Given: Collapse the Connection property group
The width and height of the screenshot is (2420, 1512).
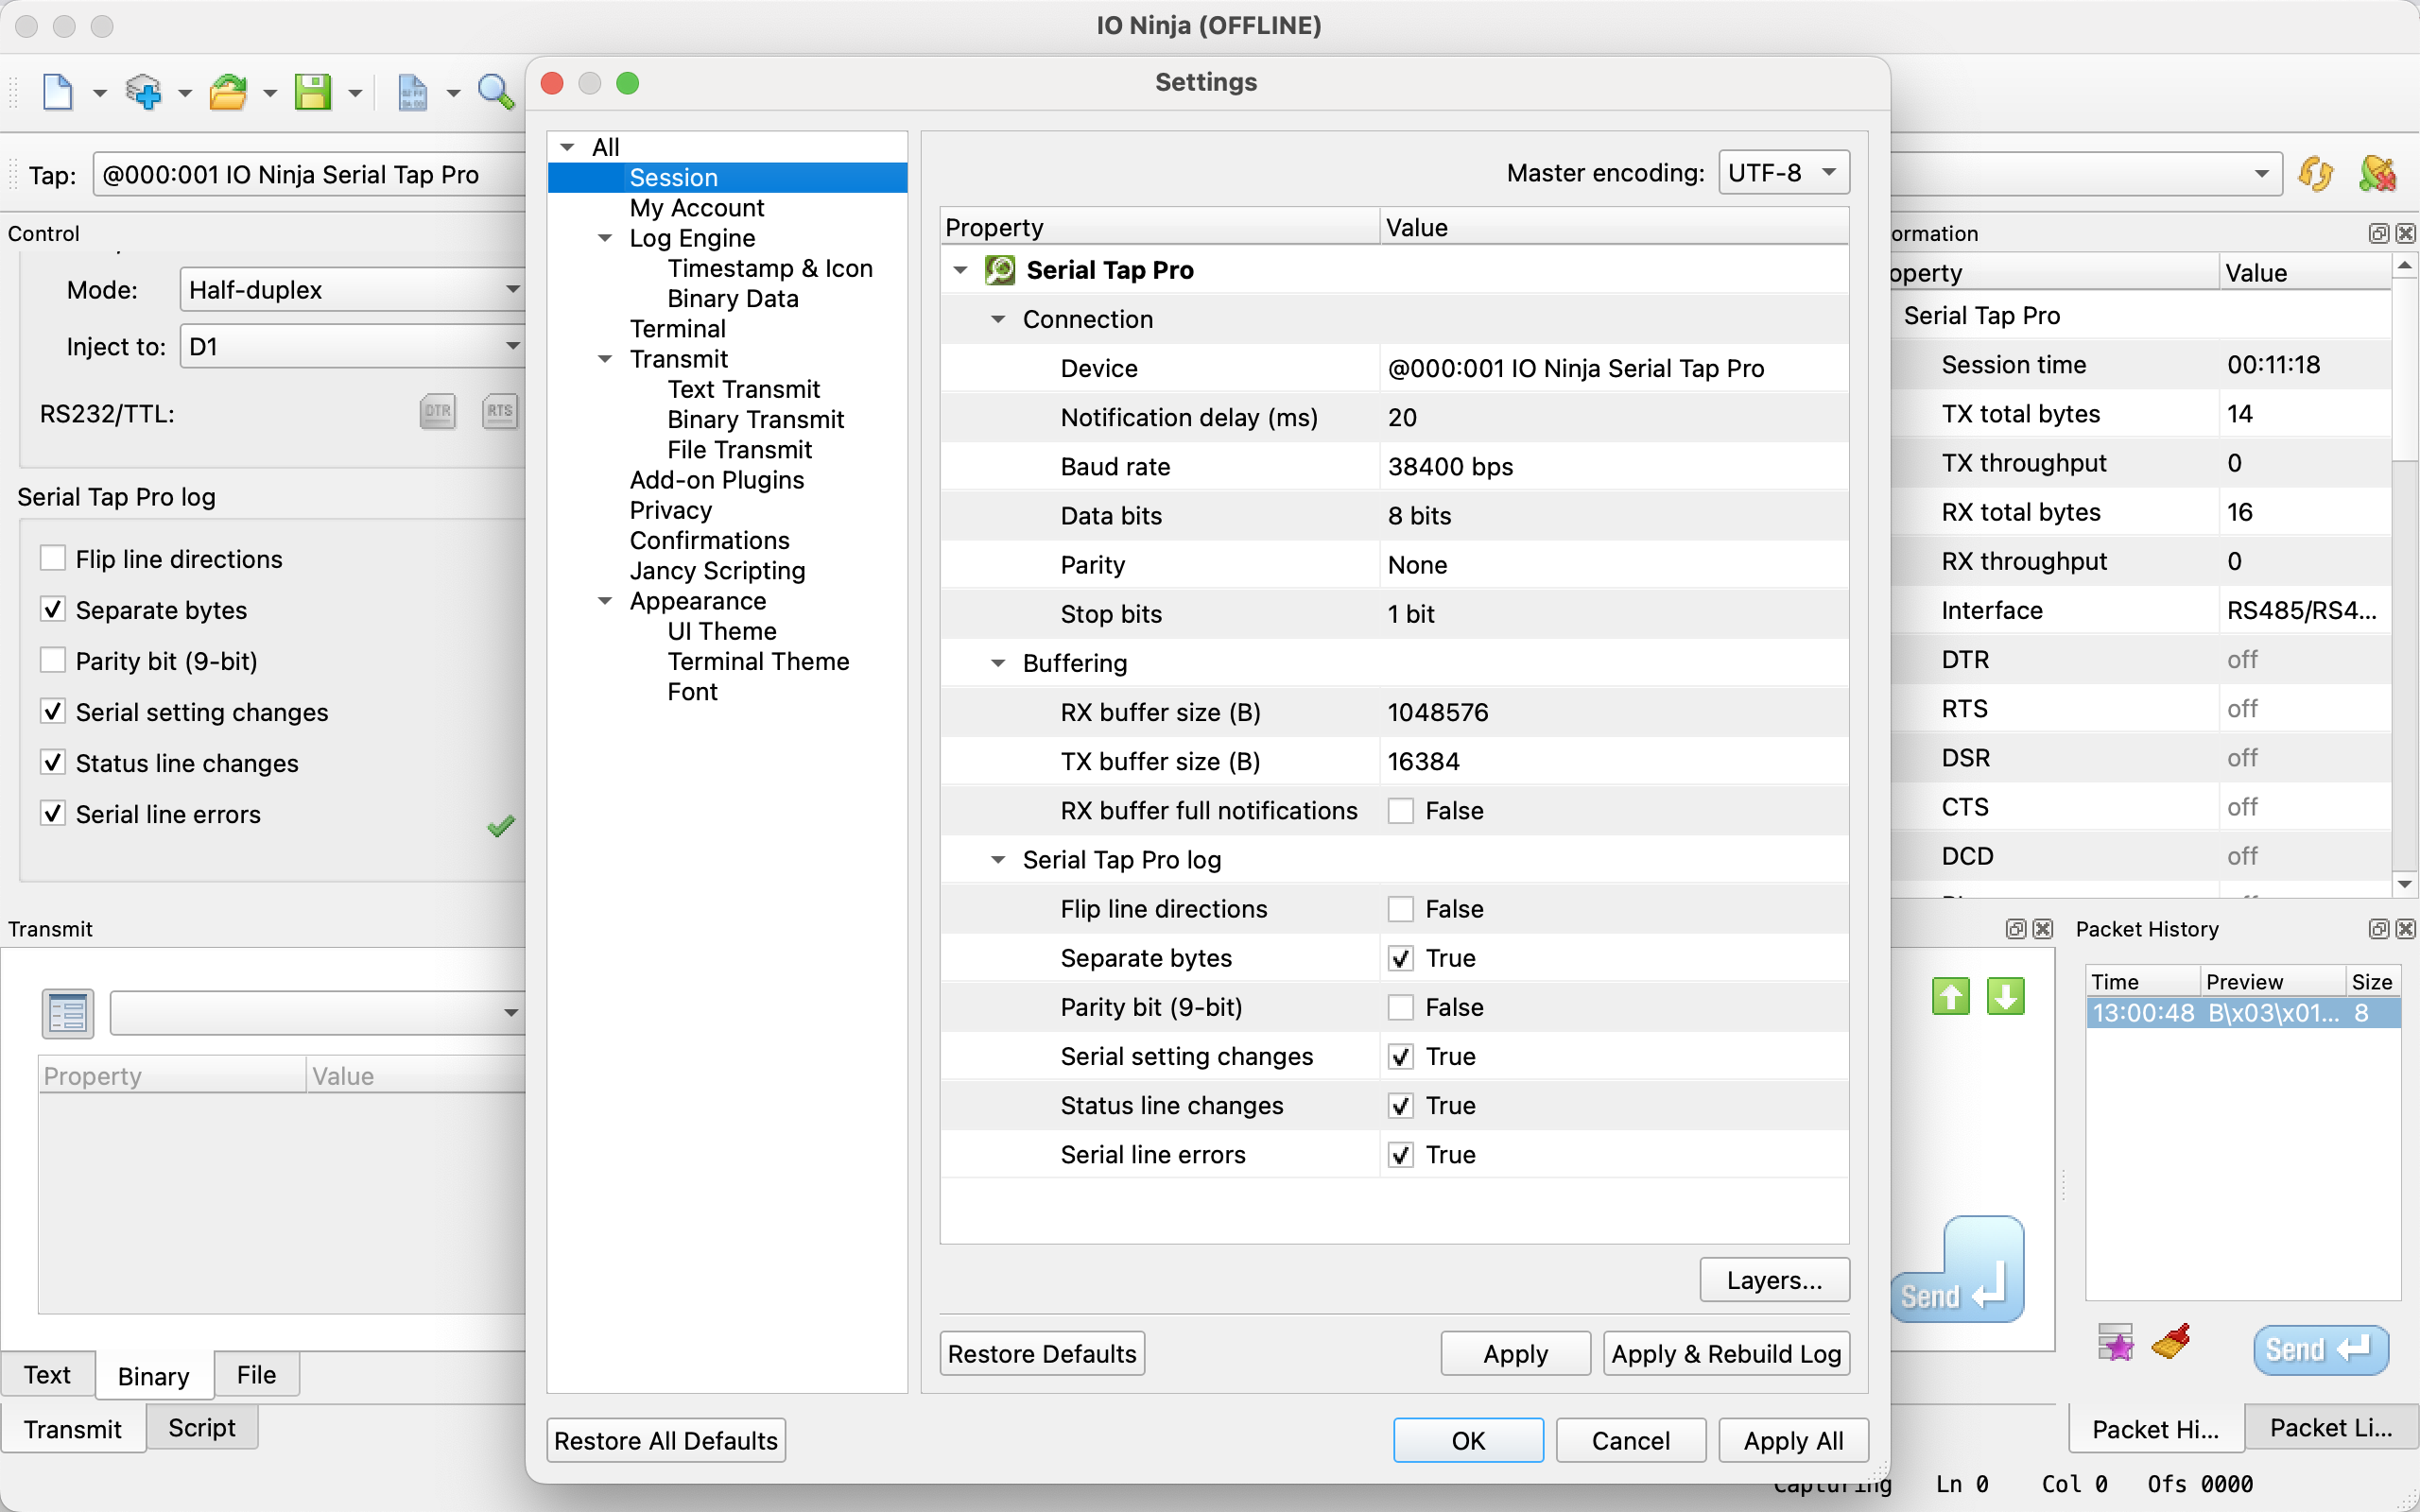Looking at the screenshot, I should click(997, 319).
